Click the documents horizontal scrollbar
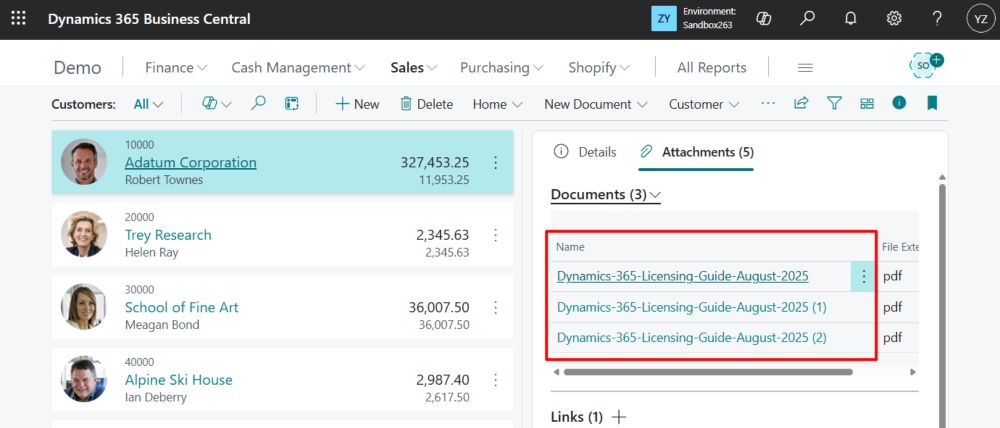This screenshot has width=1000, height=428. (708, 372)
